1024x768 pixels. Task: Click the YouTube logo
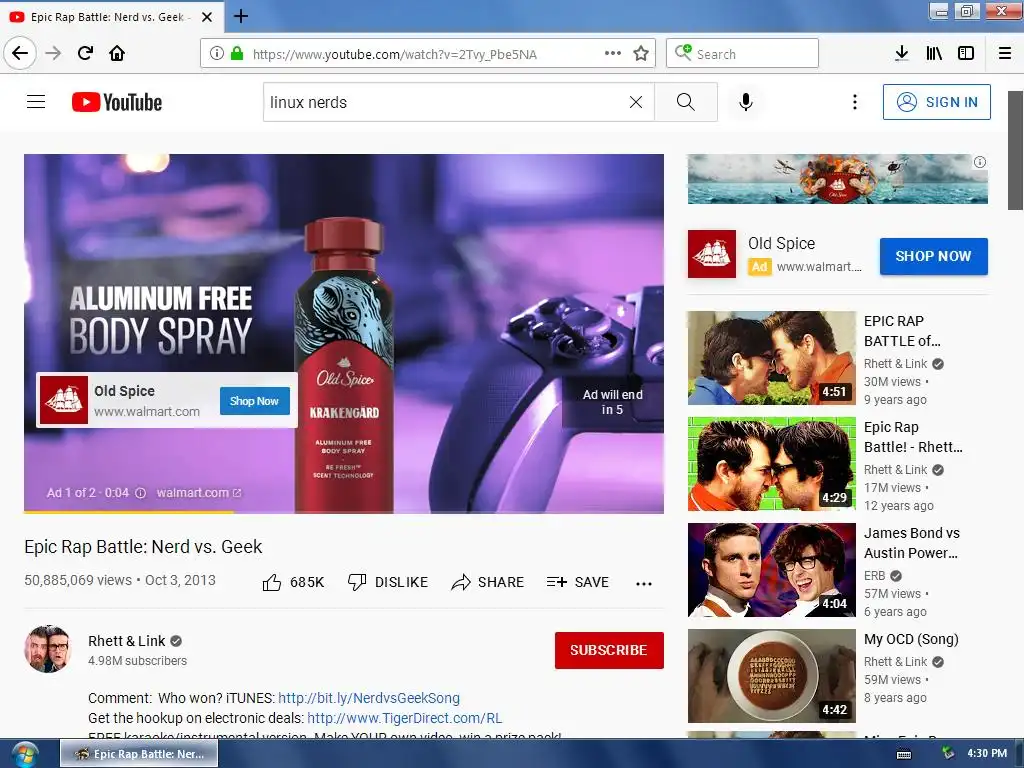point(117,102)
